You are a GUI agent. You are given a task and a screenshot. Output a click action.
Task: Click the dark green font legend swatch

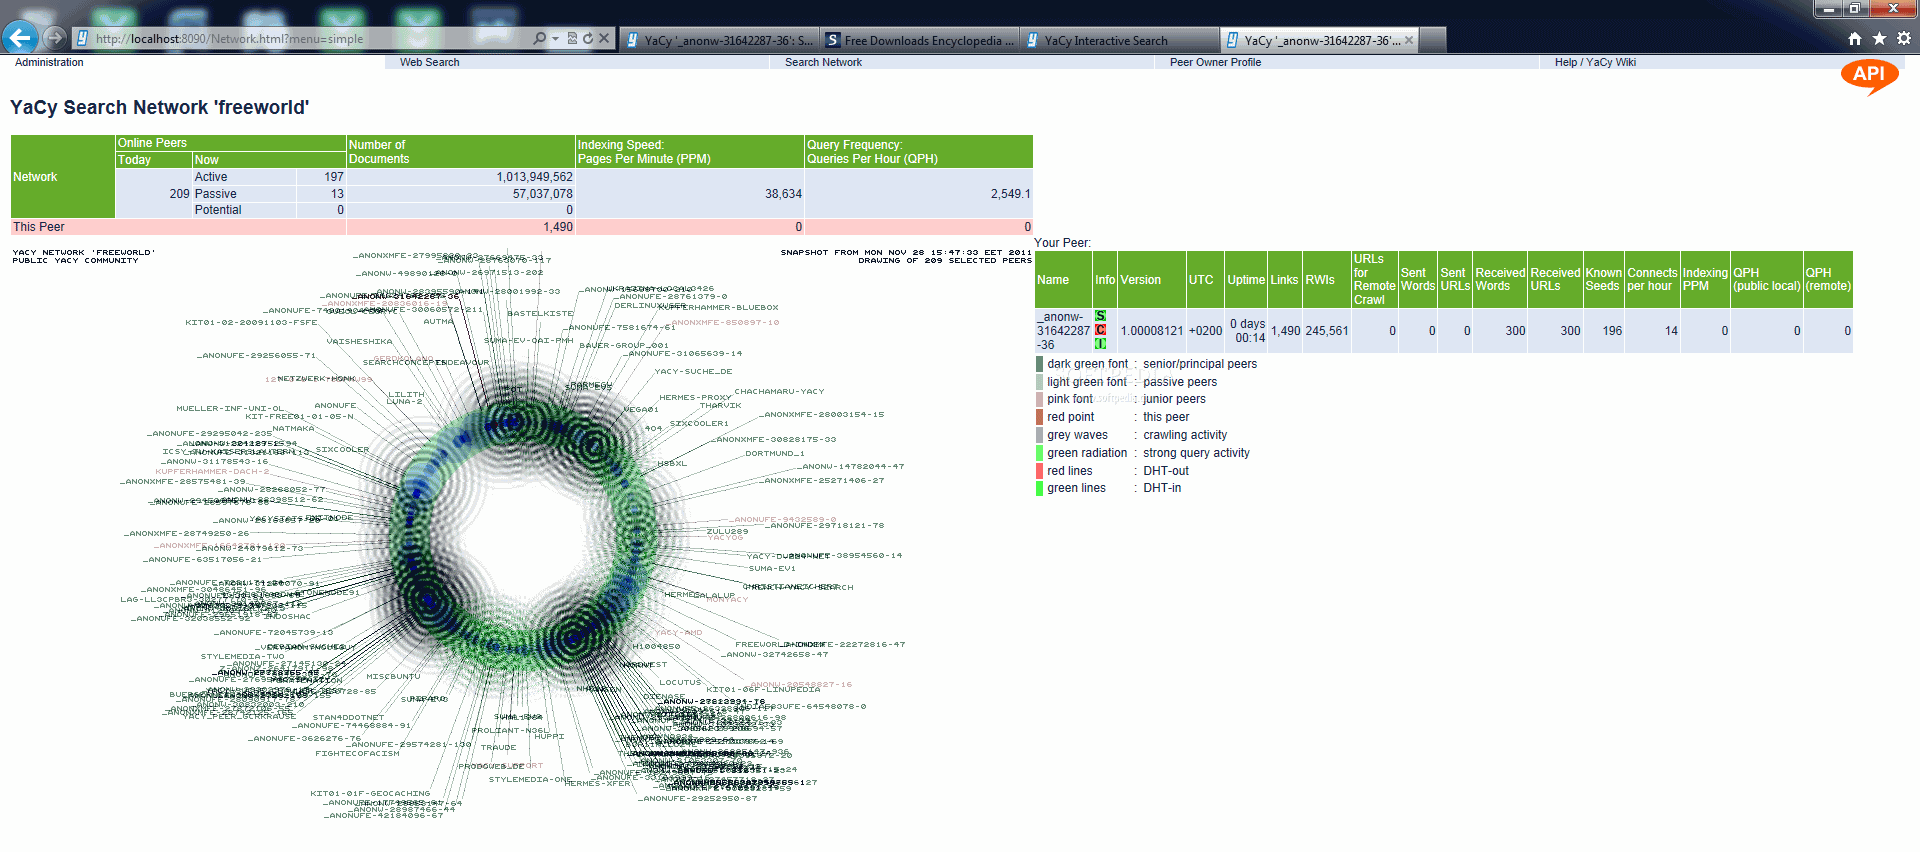1040,364
